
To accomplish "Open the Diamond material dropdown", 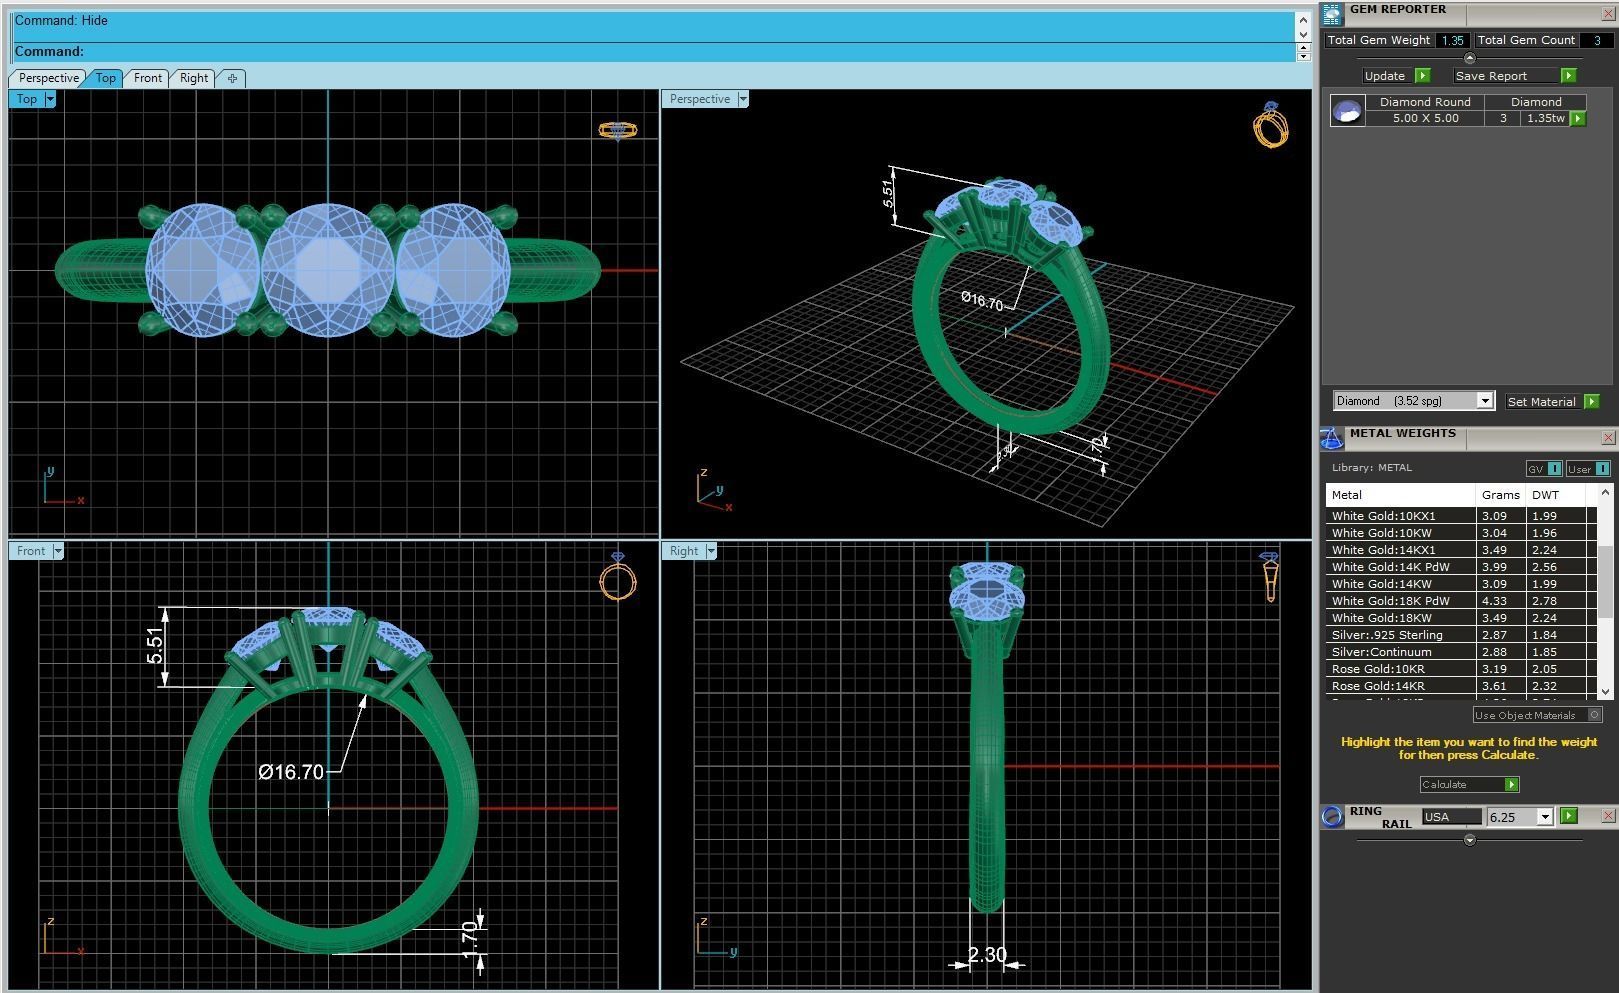I will click(1485, 401).
